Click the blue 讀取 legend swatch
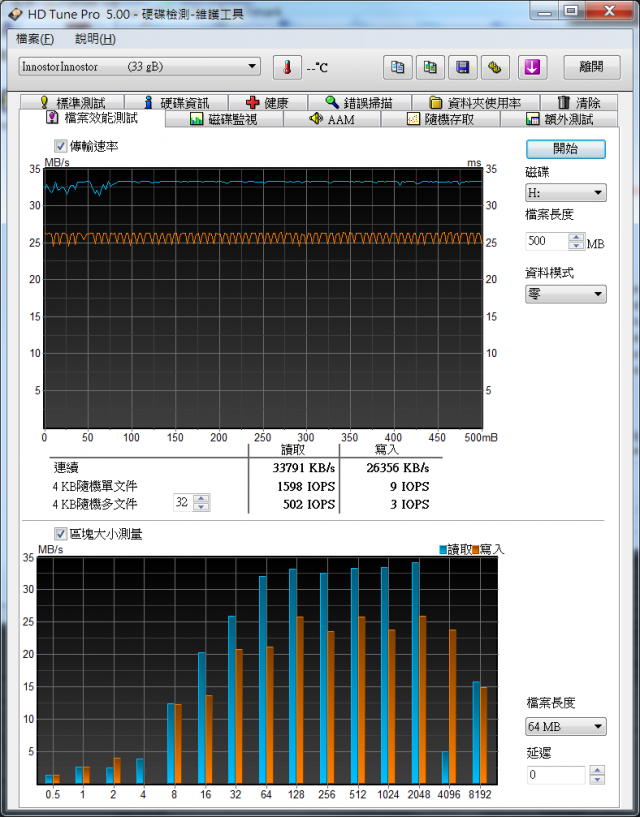 click(x=443, y=549)
